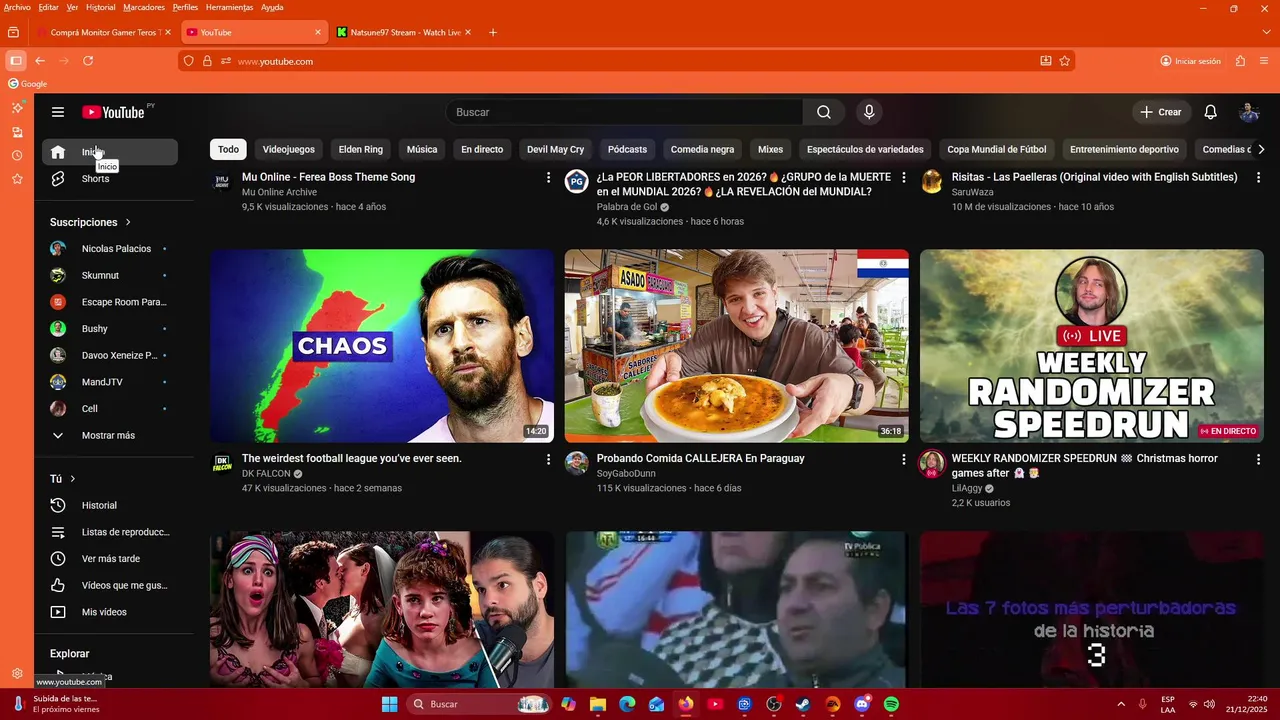Show hidden system tray icons

tap(1120, 704)
